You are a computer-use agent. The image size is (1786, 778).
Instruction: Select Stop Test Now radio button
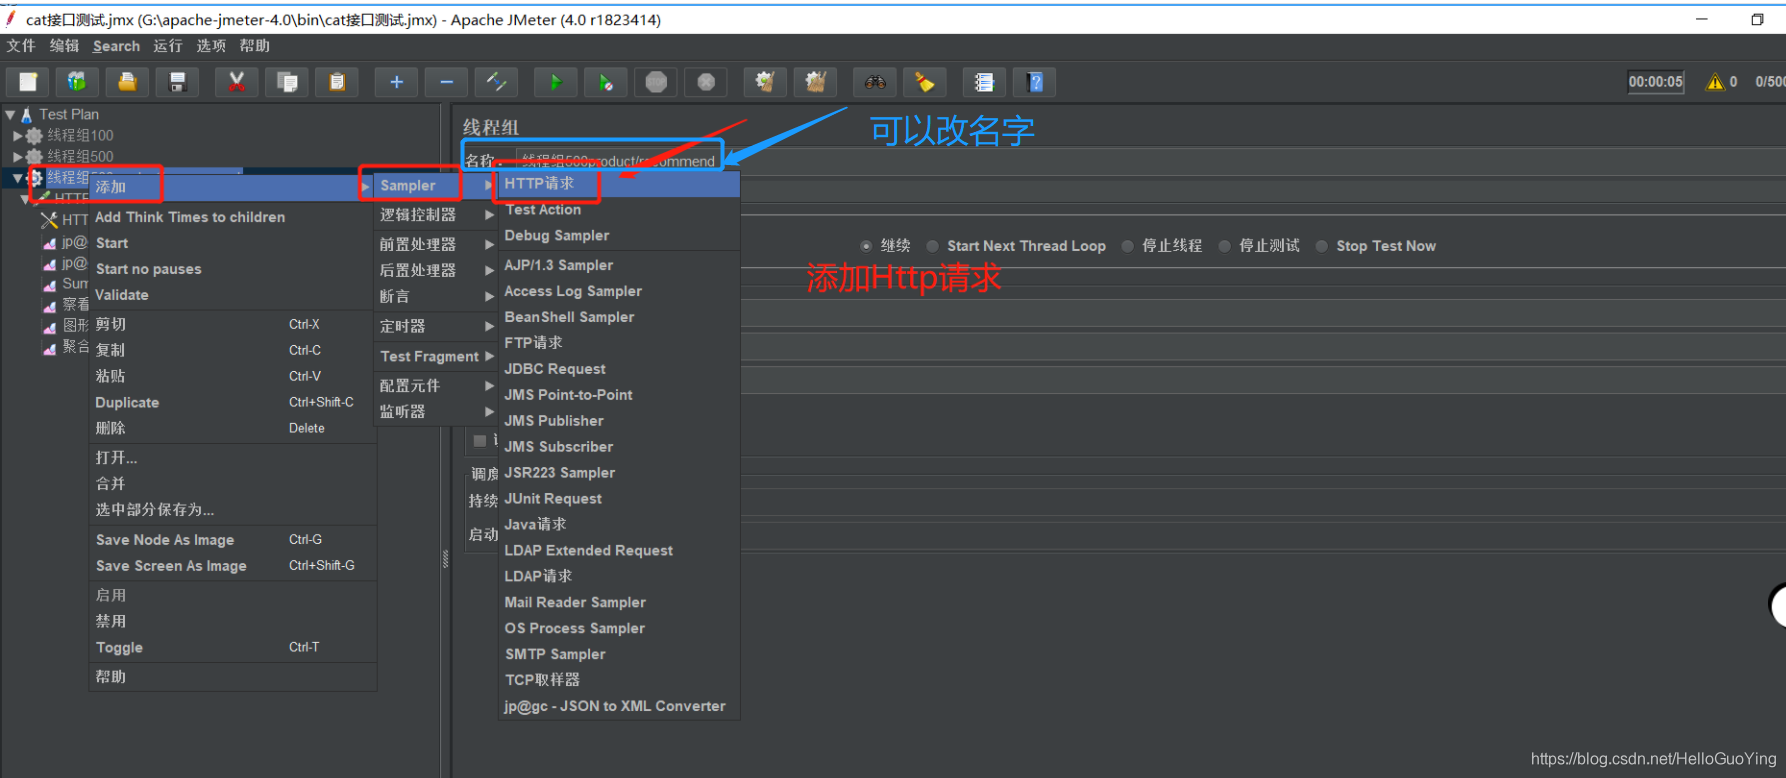[1321, 246]
